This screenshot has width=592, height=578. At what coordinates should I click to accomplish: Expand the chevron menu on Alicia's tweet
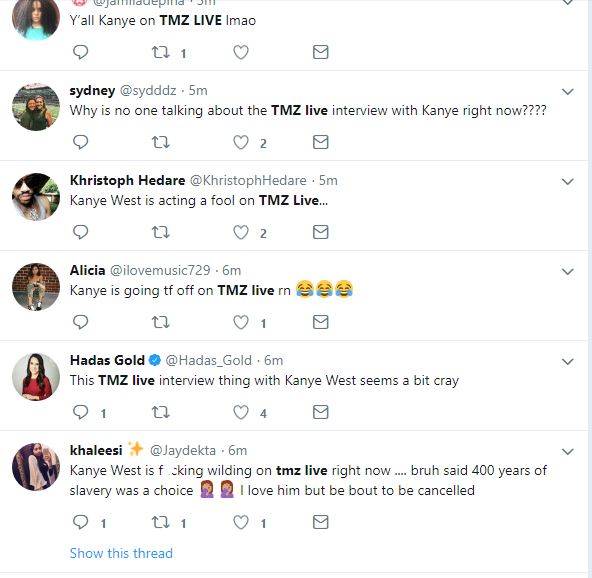(x=567, y=271)
